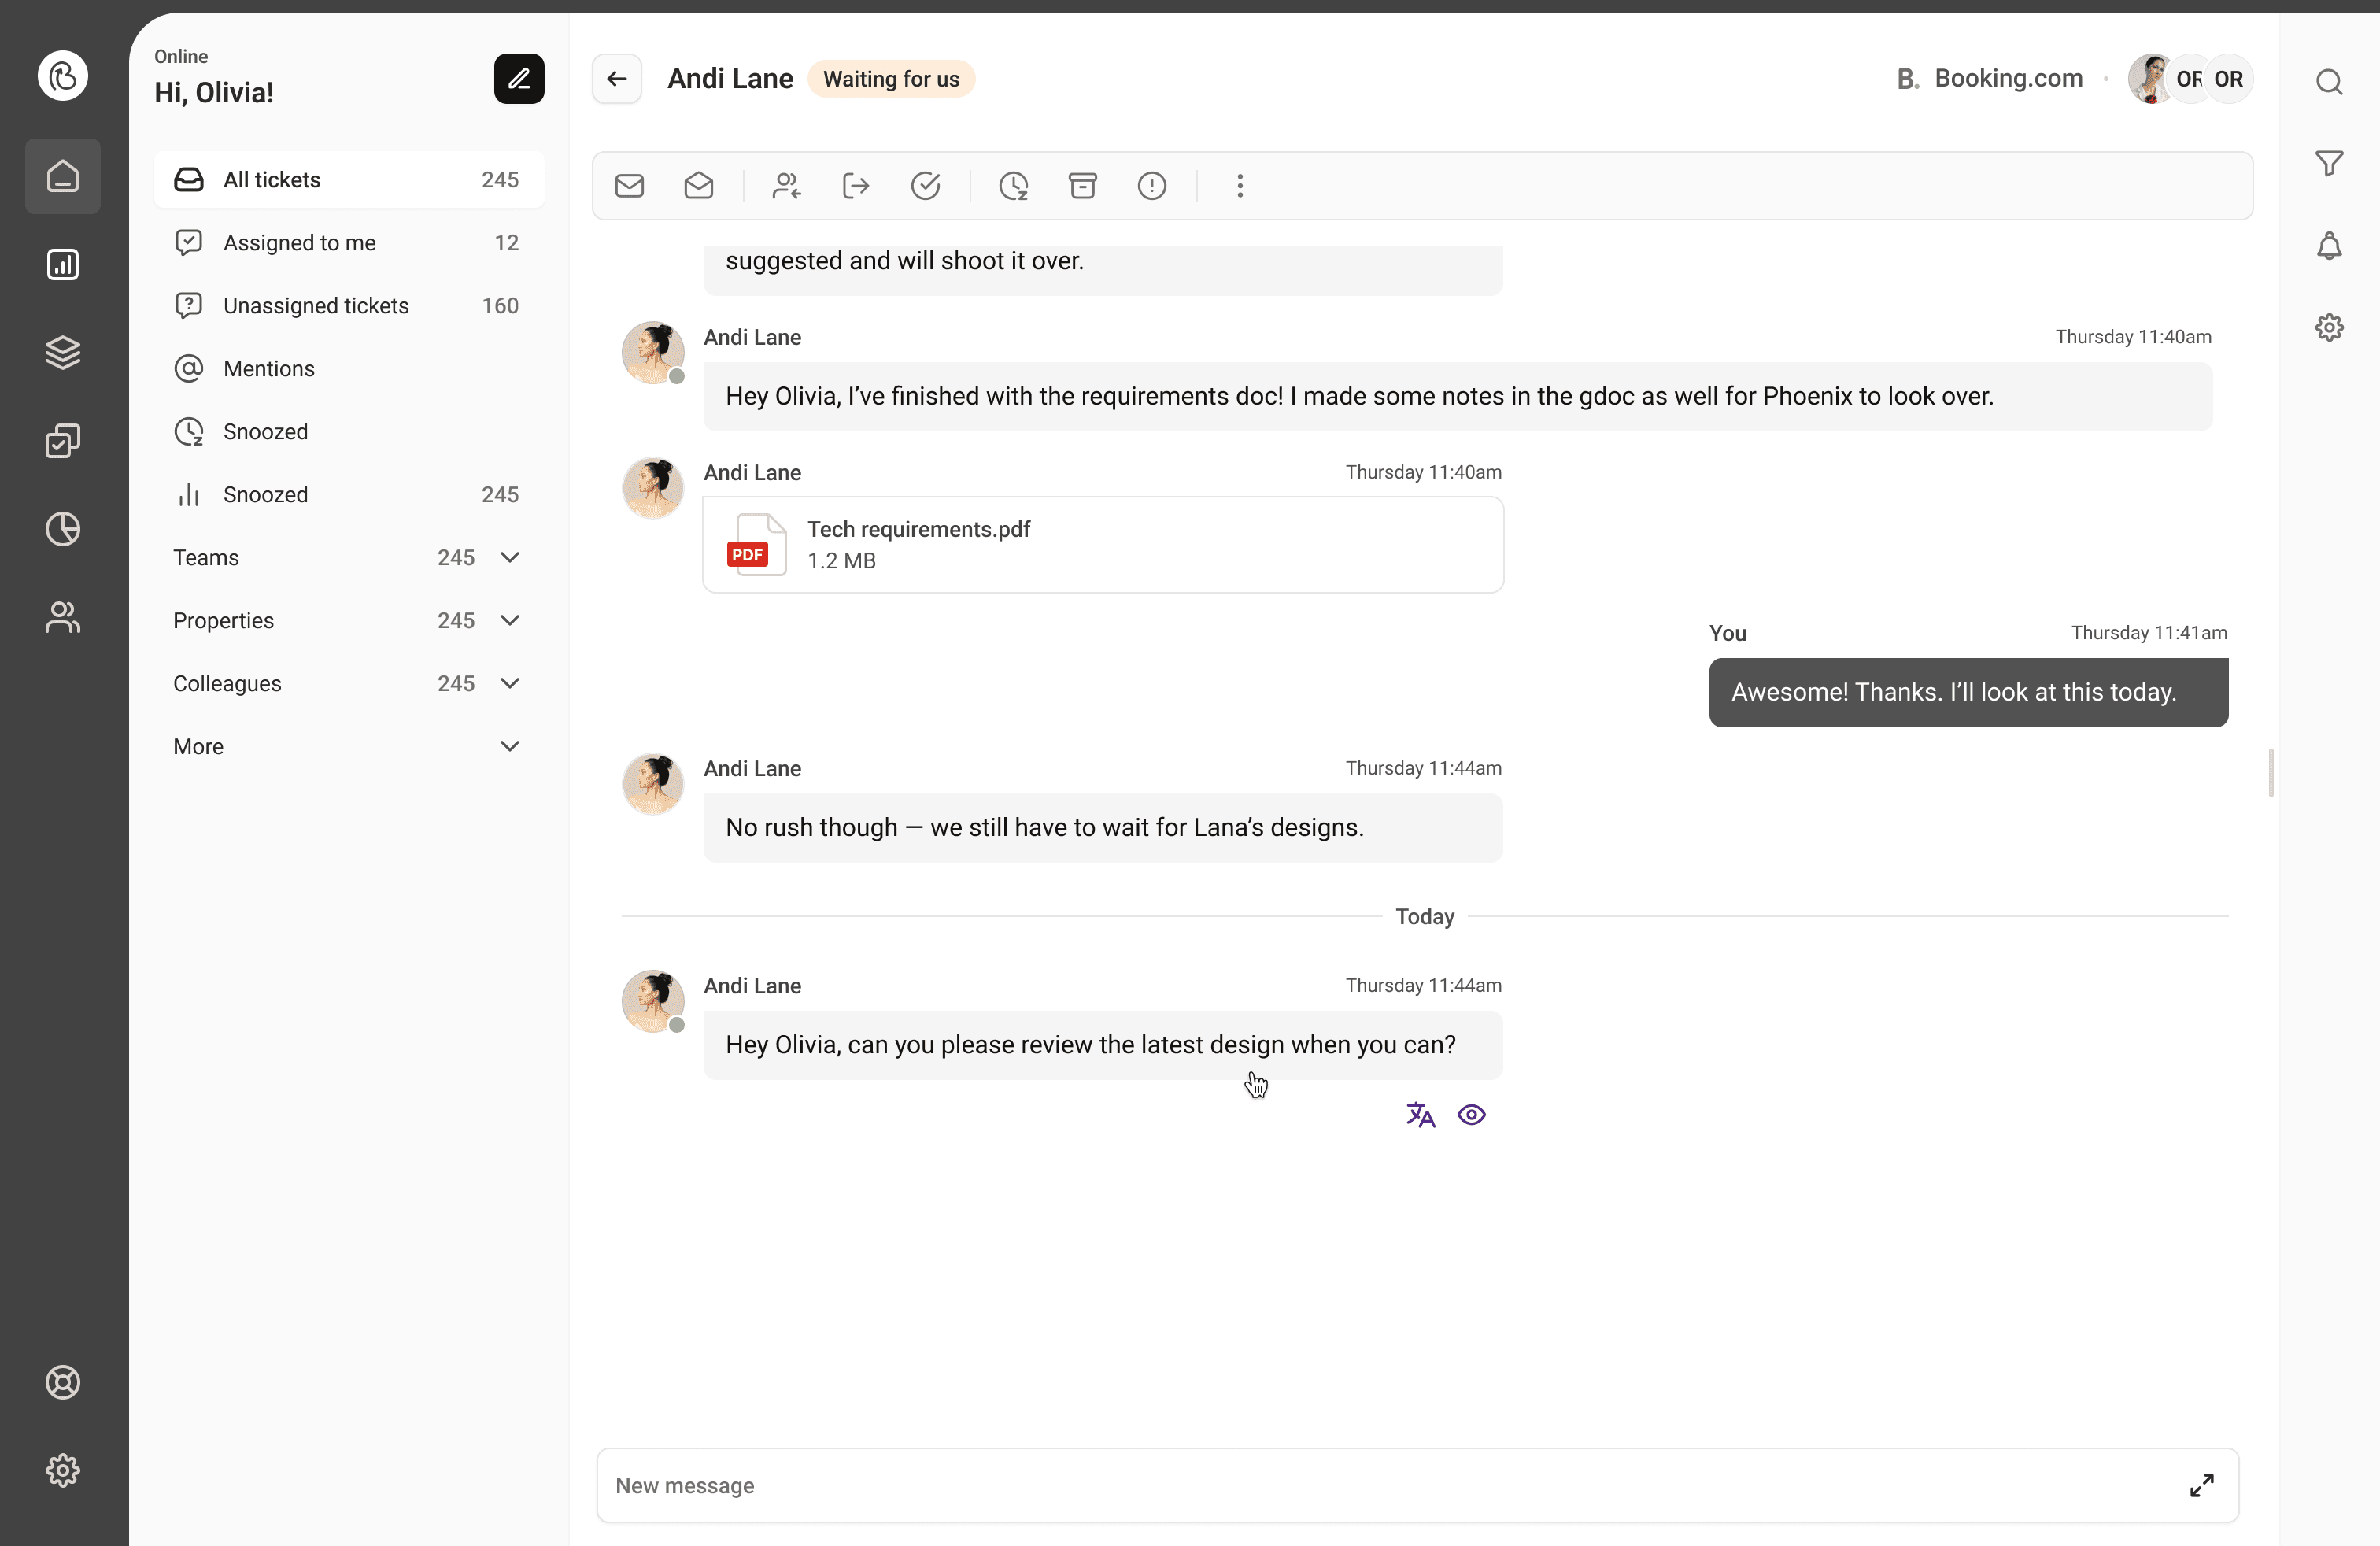Expand the message composer with arrows icon
The width and height of the screenshot is (2380, 1546).
2201,1485
